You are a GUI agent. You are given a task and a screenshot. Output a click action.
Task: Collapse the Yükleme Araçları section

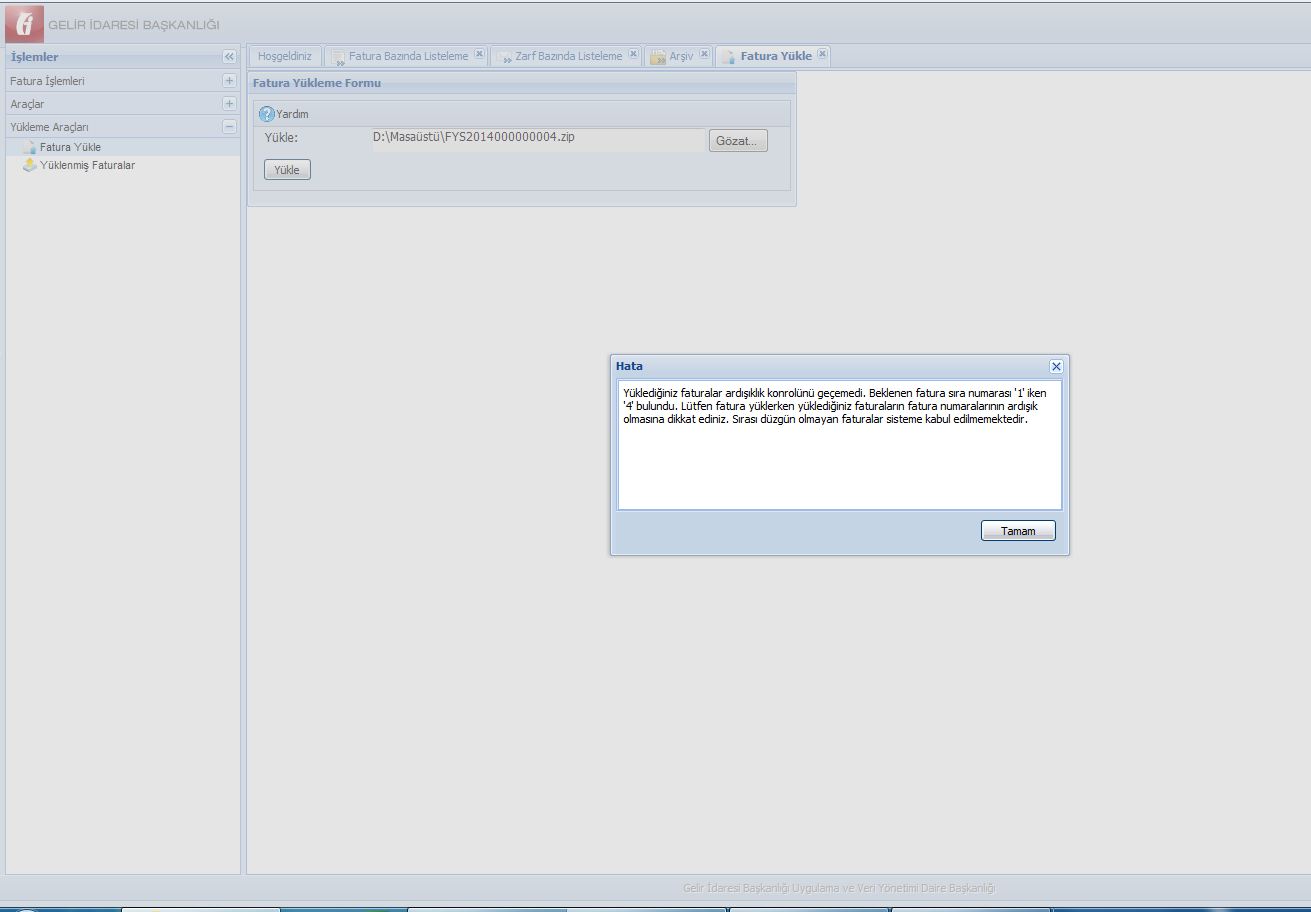pos(229,127)
